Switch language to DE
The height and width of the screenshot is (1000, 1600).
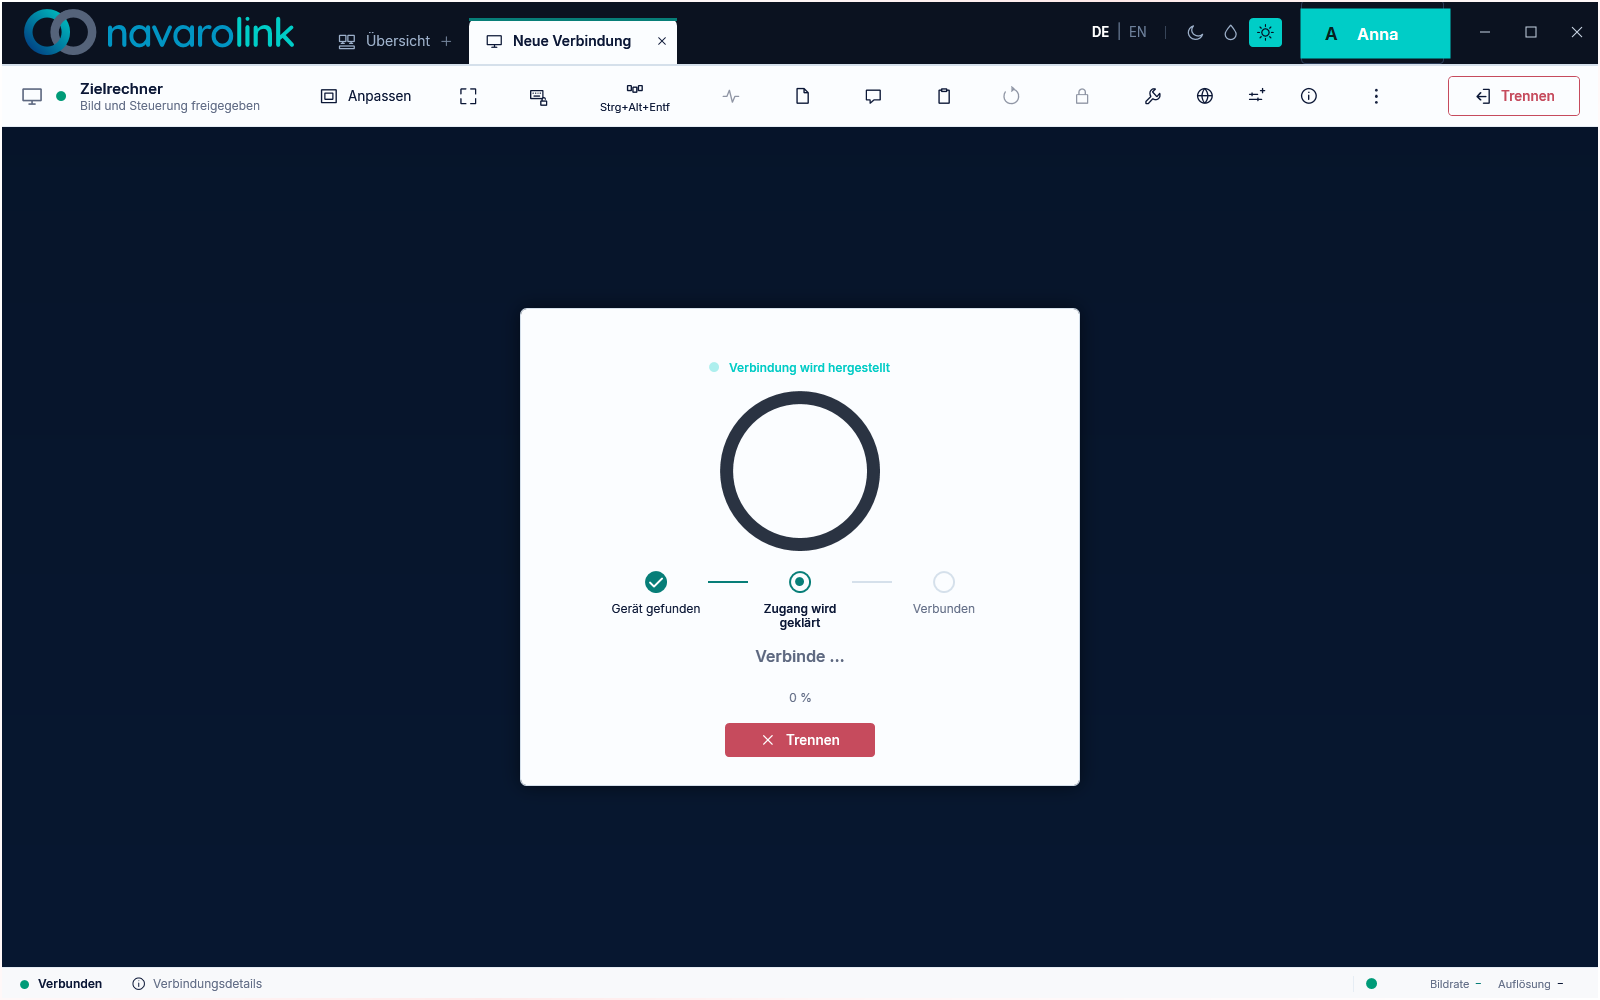[x=1100, y=32]
